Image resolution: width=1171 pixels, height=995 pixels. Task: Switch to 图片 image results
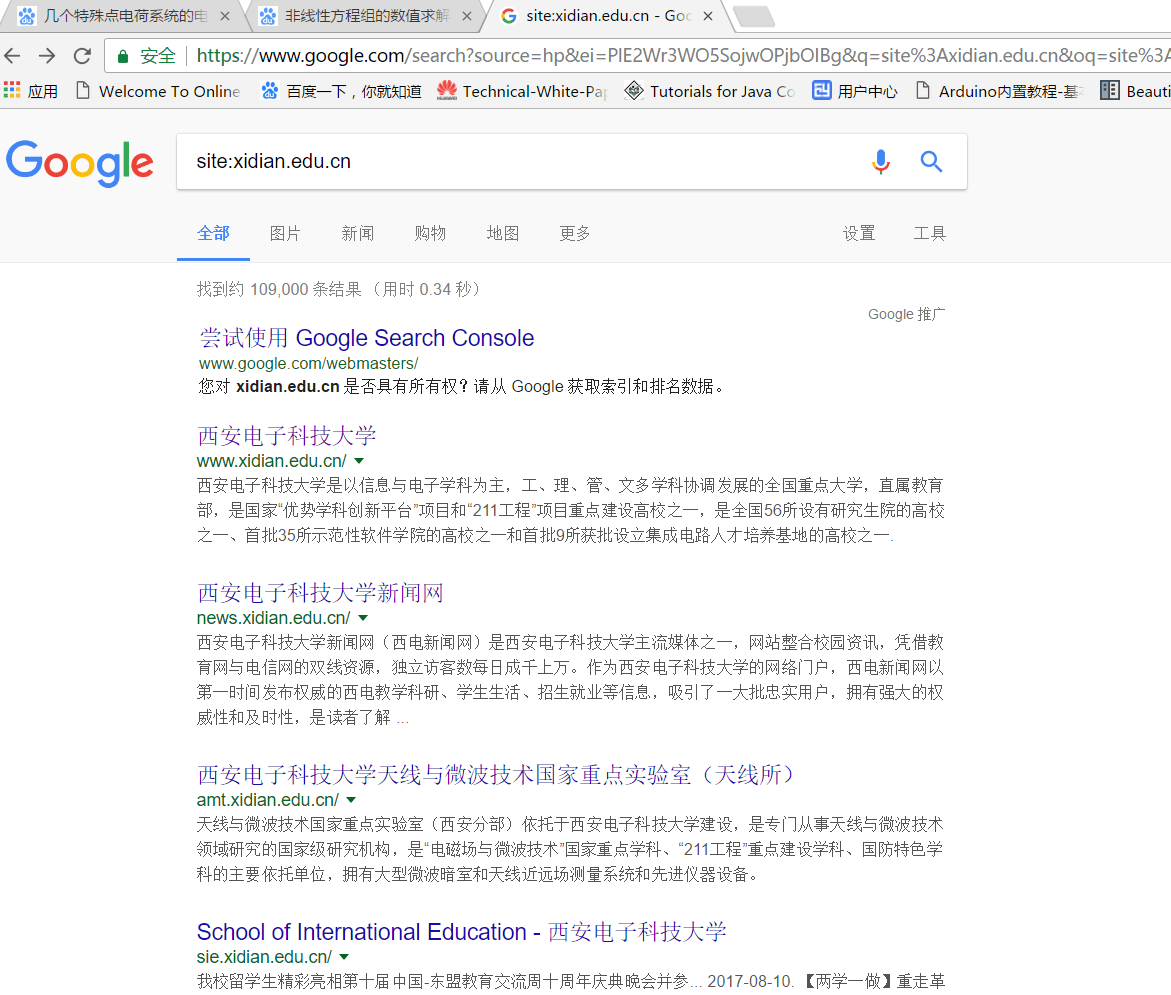pyautogui.click(x=285, y=234)
